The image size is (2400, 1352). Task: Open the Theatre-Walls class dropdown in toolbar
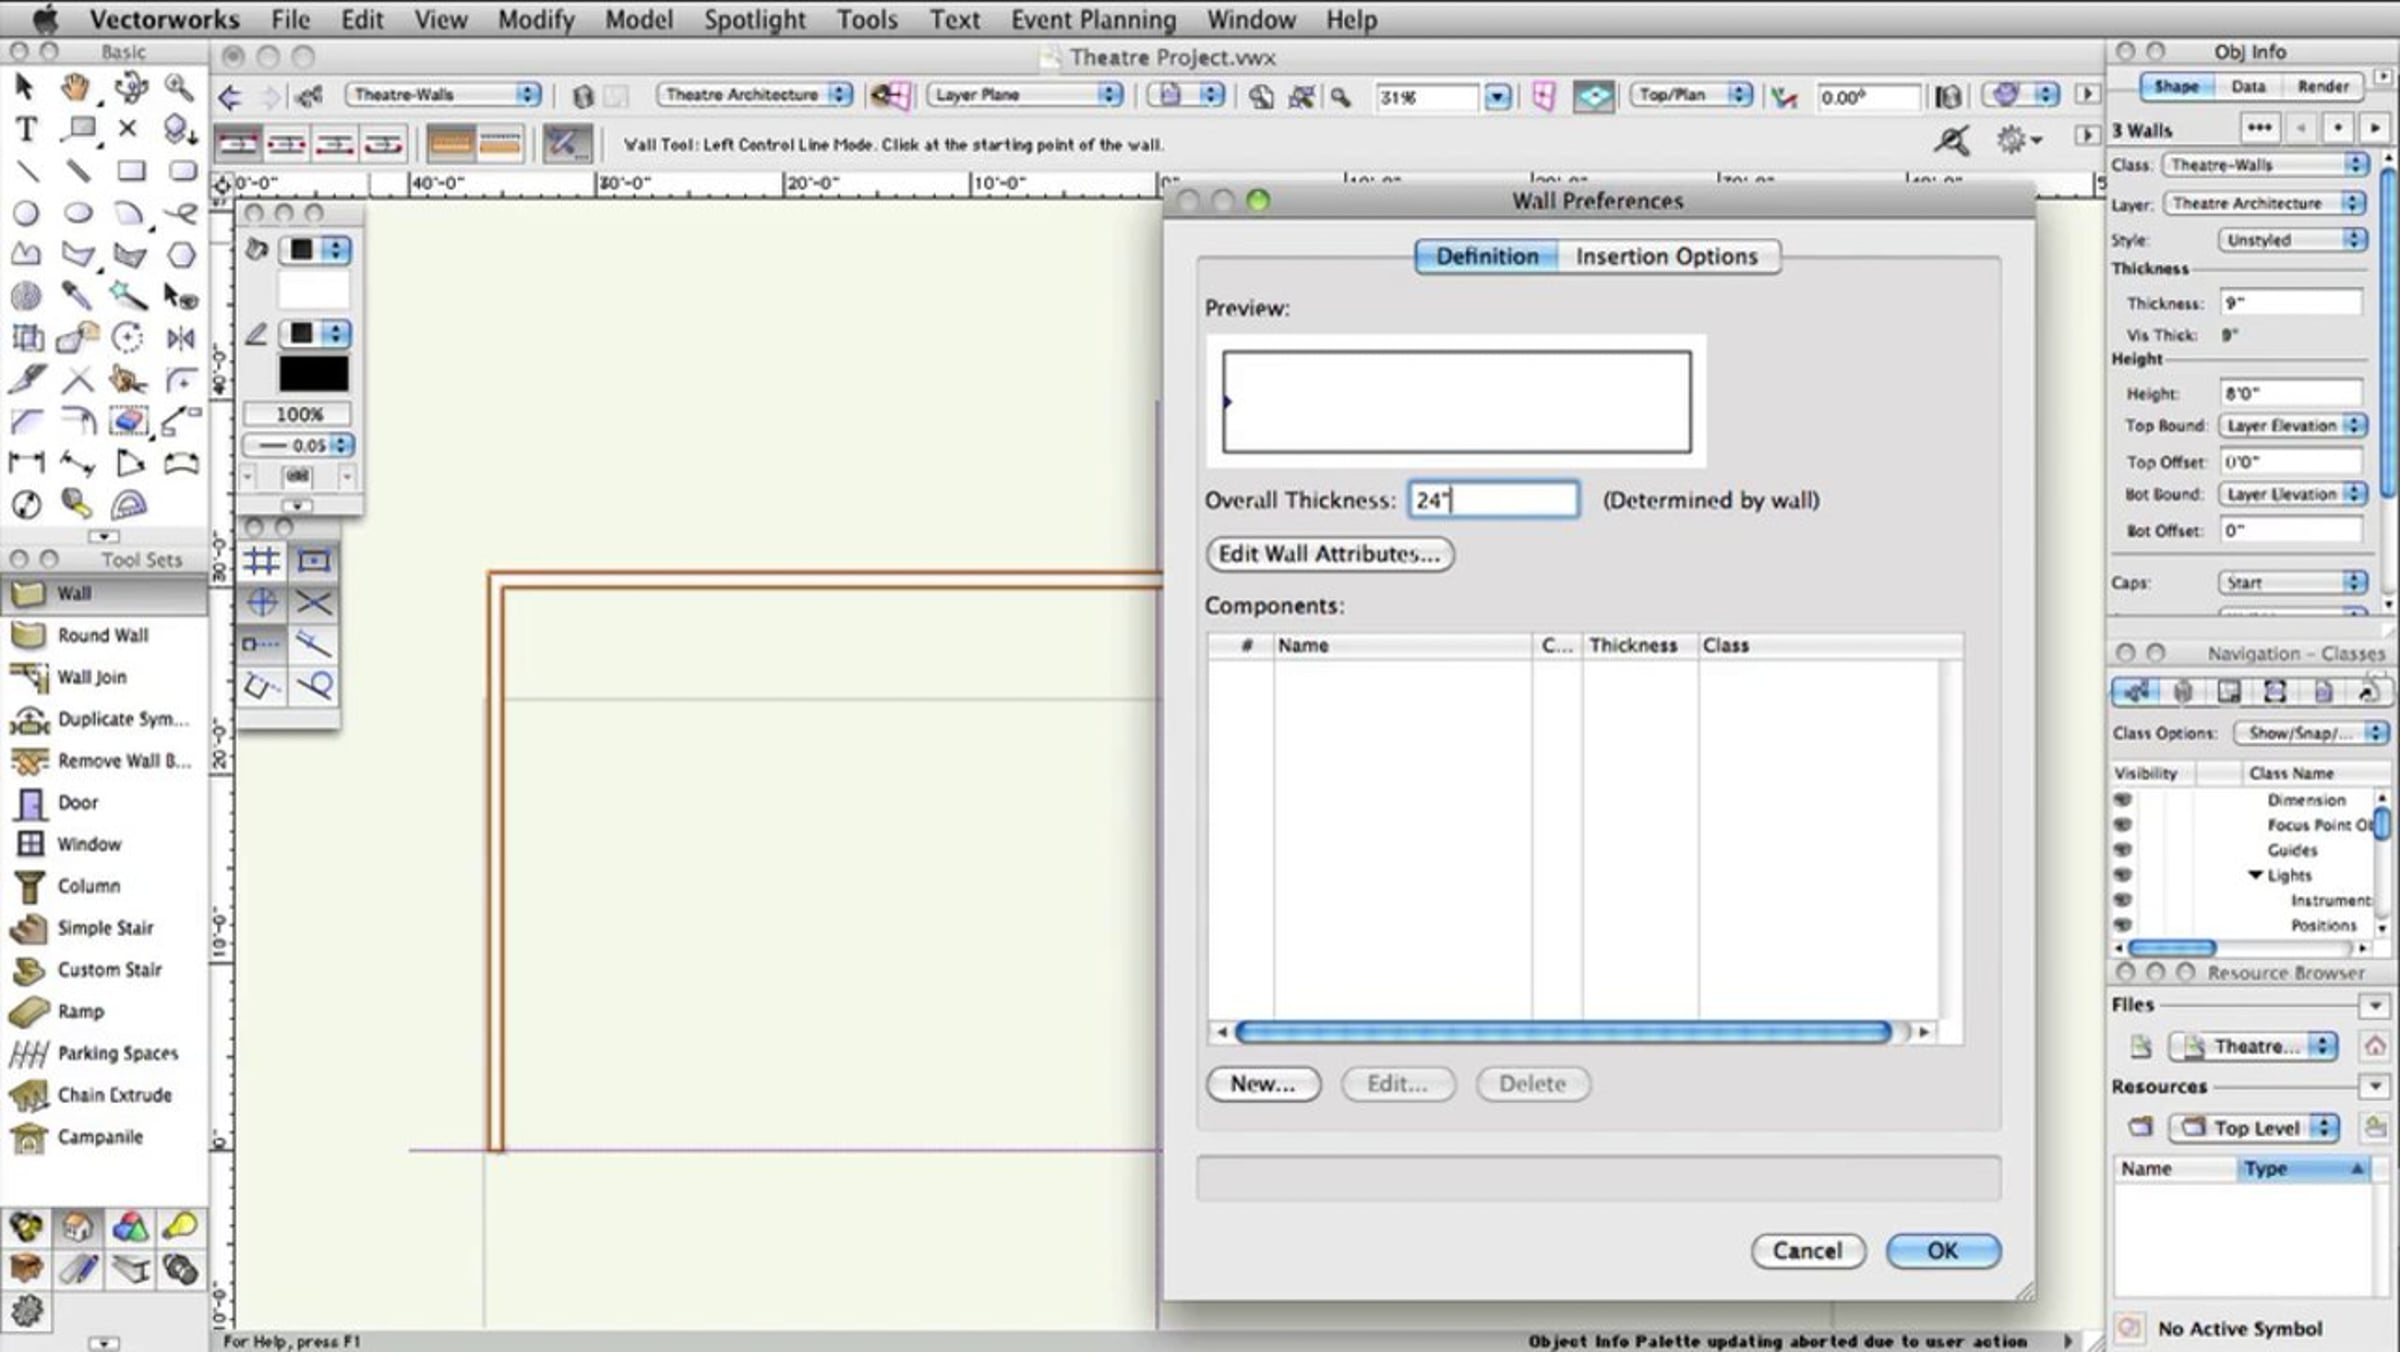pyautogui.click(x=443, y=95)
